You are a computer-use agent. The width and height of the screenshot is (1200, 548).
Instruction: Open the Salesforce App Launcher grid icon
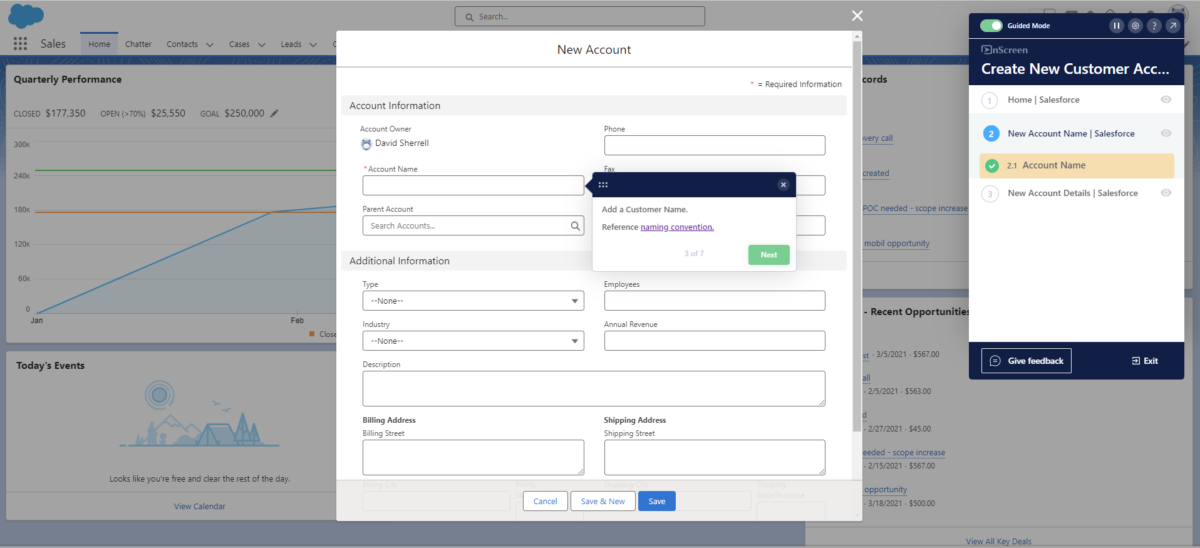(x=20, y=44)
